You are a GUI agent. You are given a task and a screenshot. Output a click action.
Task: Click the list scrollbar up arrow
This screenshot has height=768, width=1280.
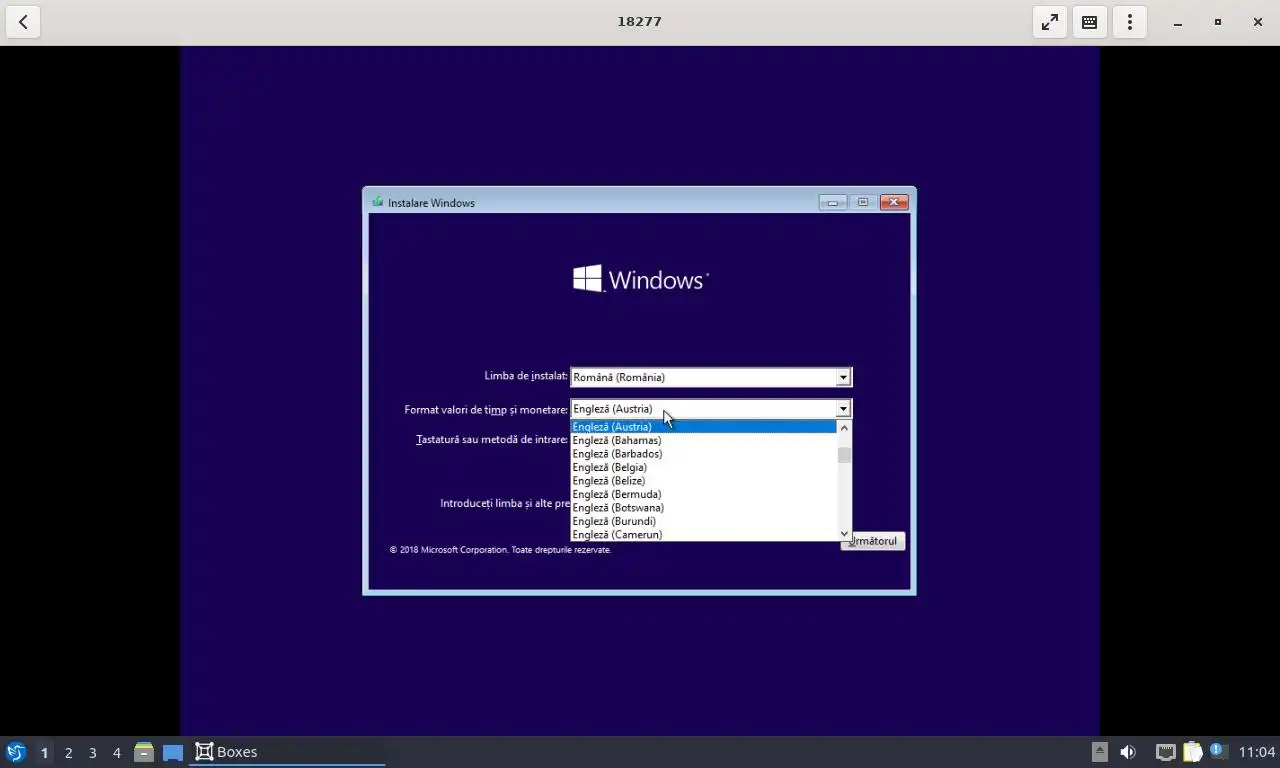pyautogui.click(x=844, y=427)
